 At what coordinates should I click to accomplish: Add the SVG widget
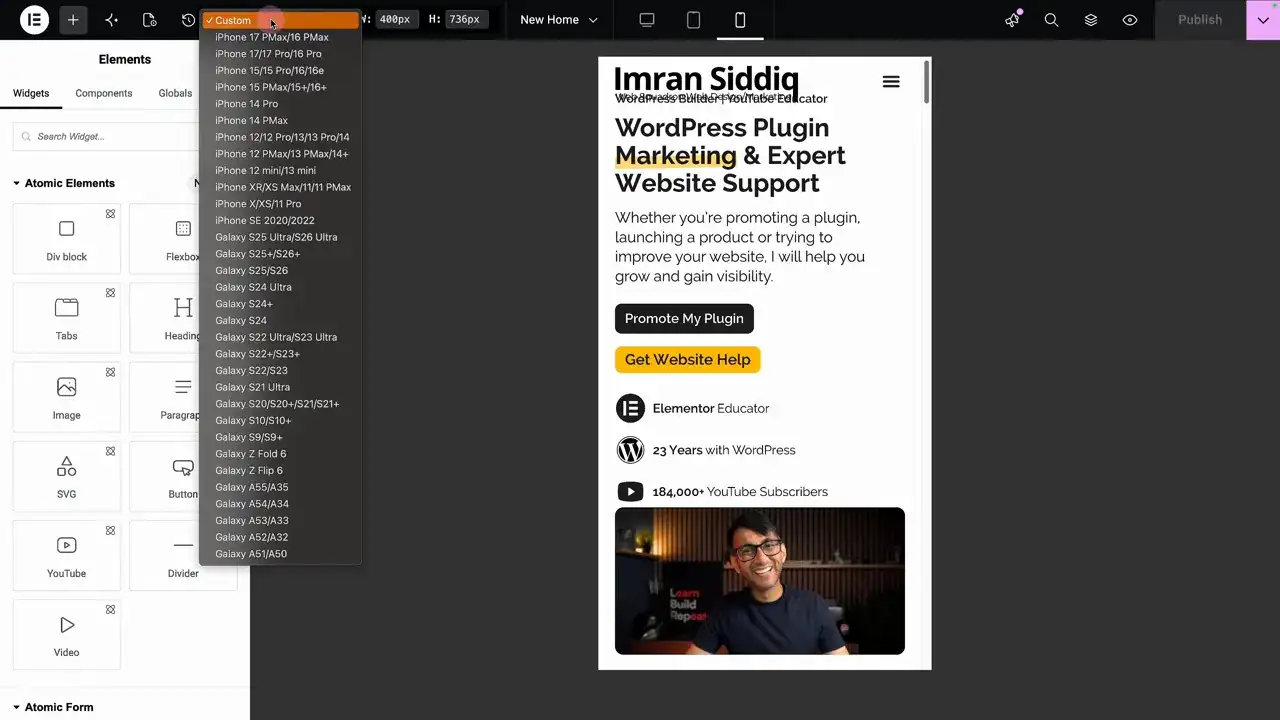coord(66,476)
